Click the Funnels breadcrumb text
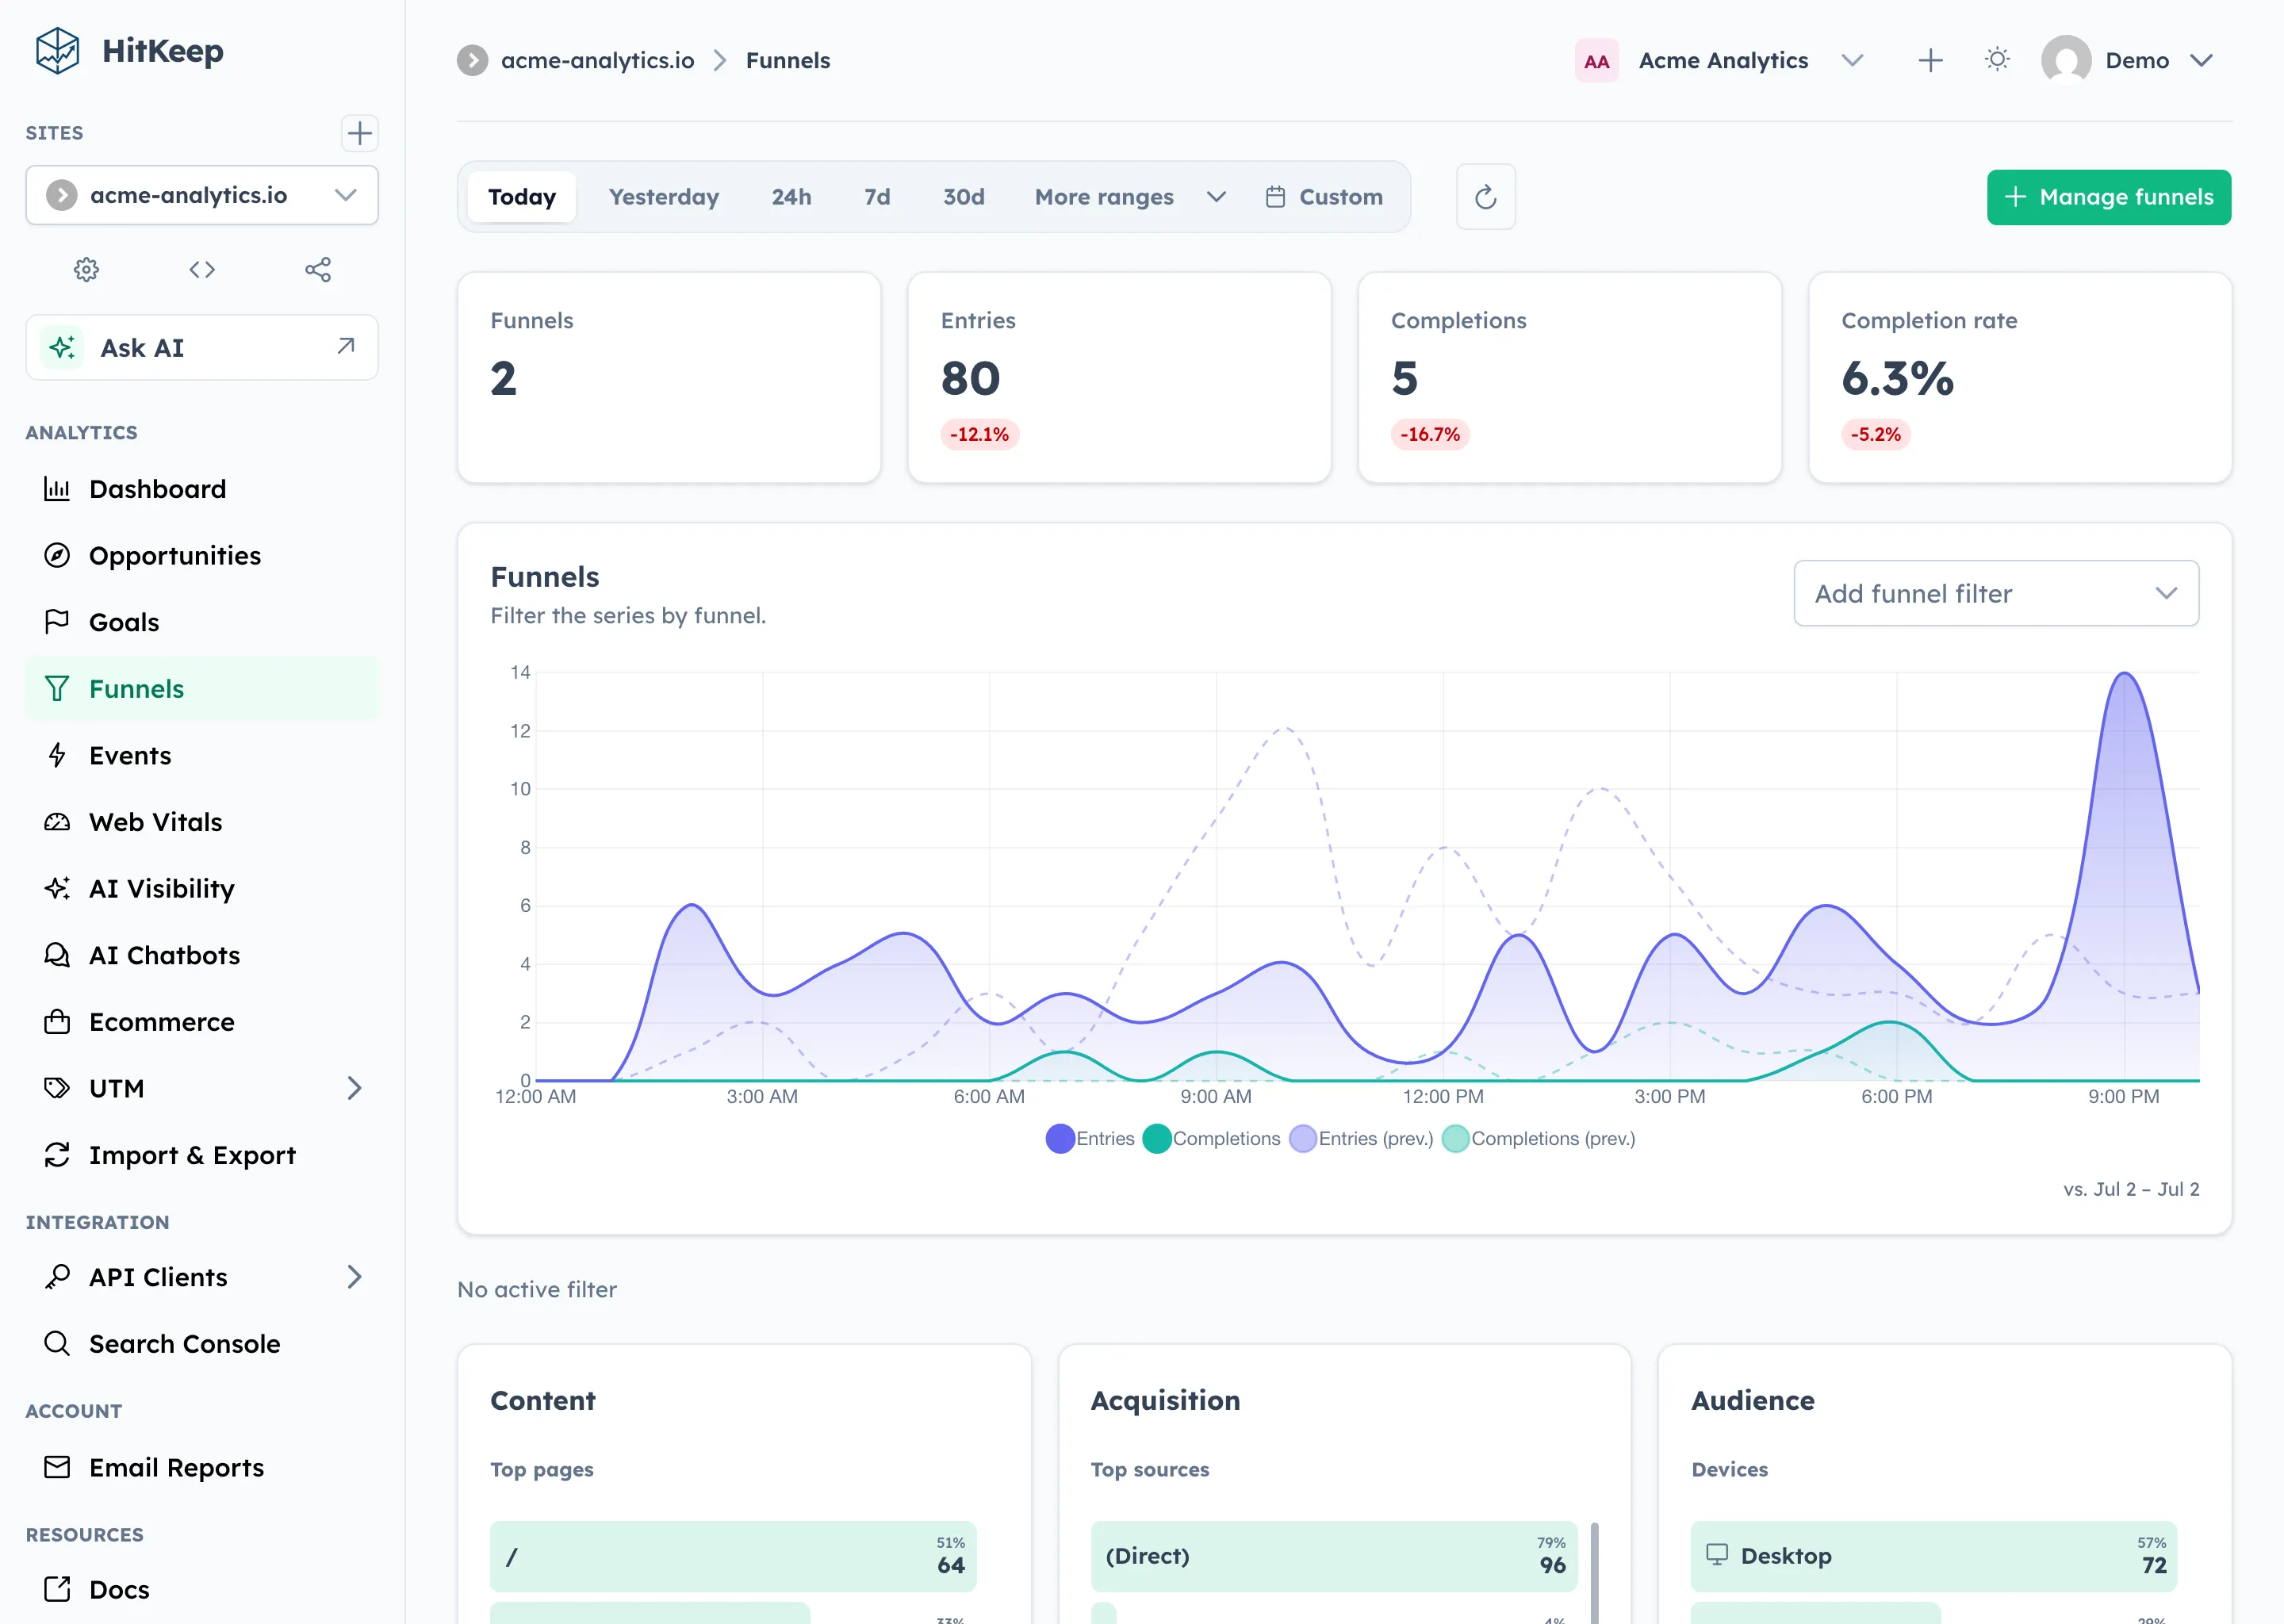The width and height of the screenshot is (2284, 1624). (788, 60)
